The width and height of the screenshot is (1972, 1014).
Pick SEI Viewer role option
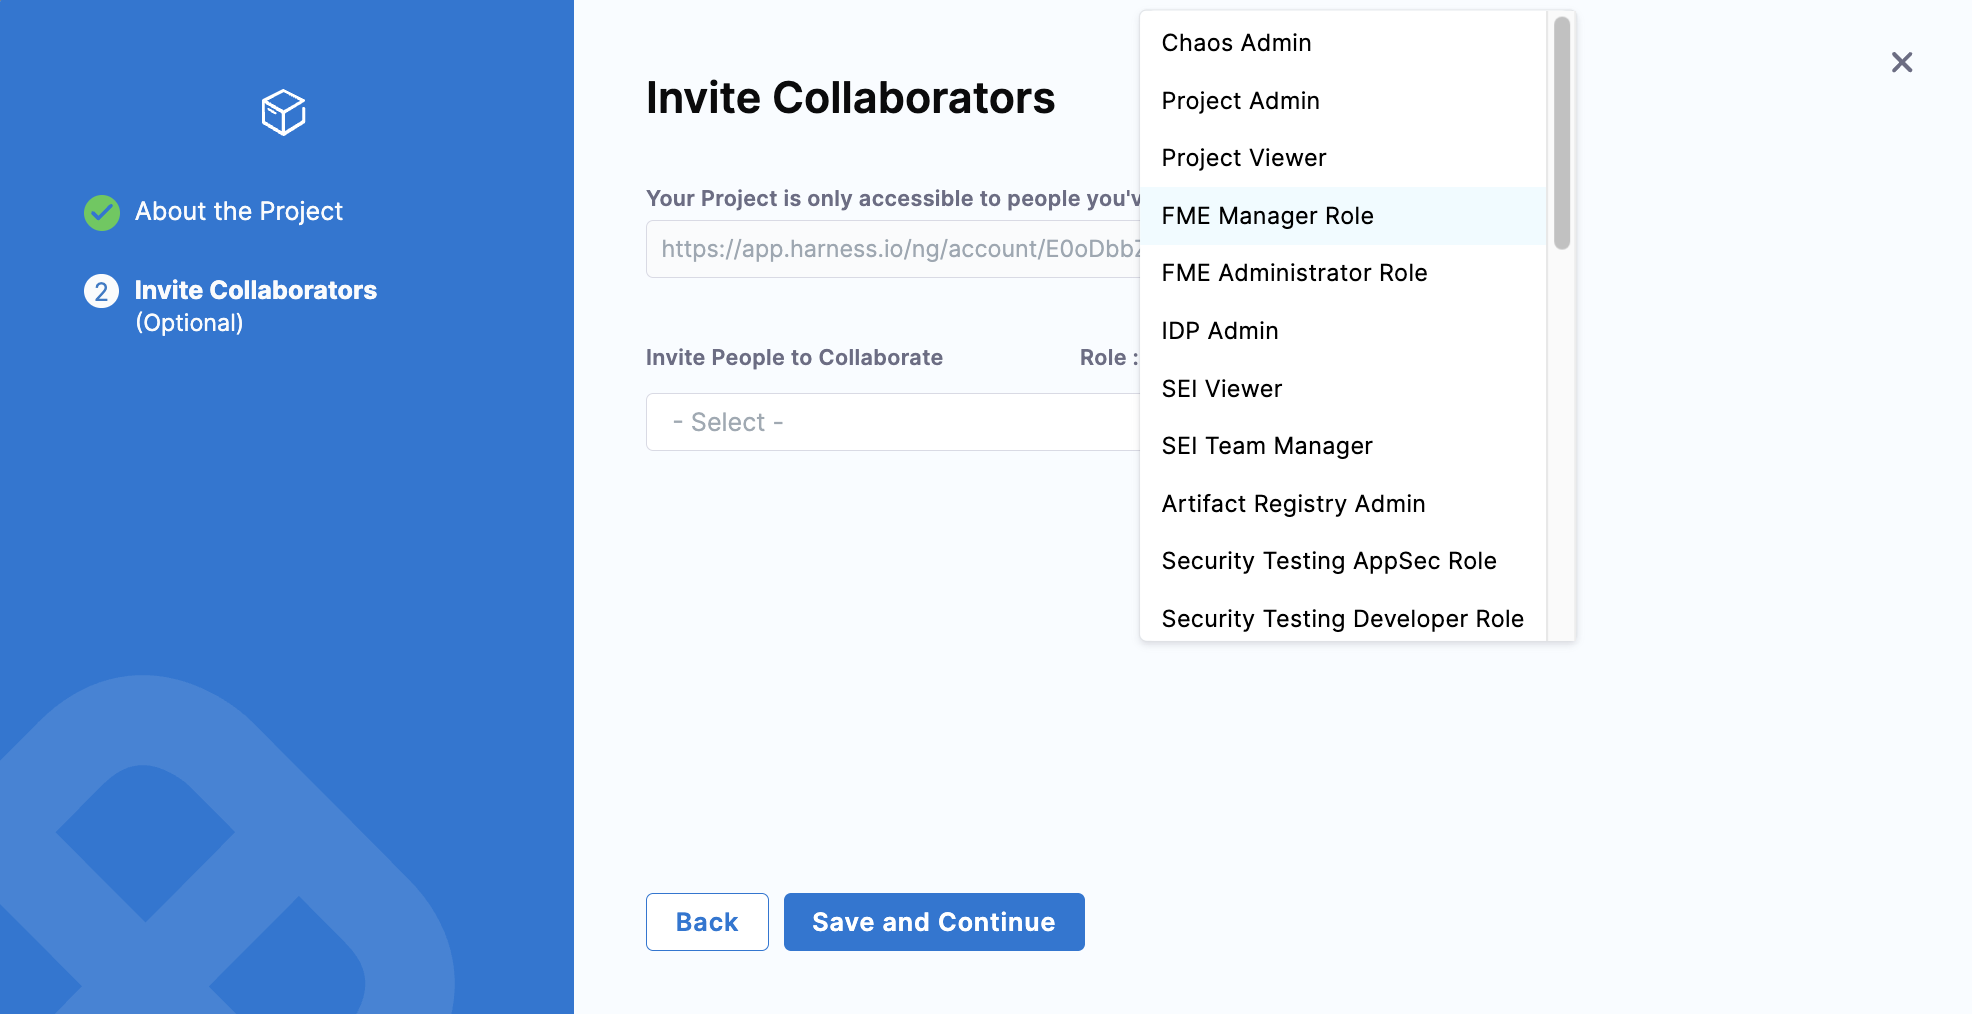coord(1221,389)
